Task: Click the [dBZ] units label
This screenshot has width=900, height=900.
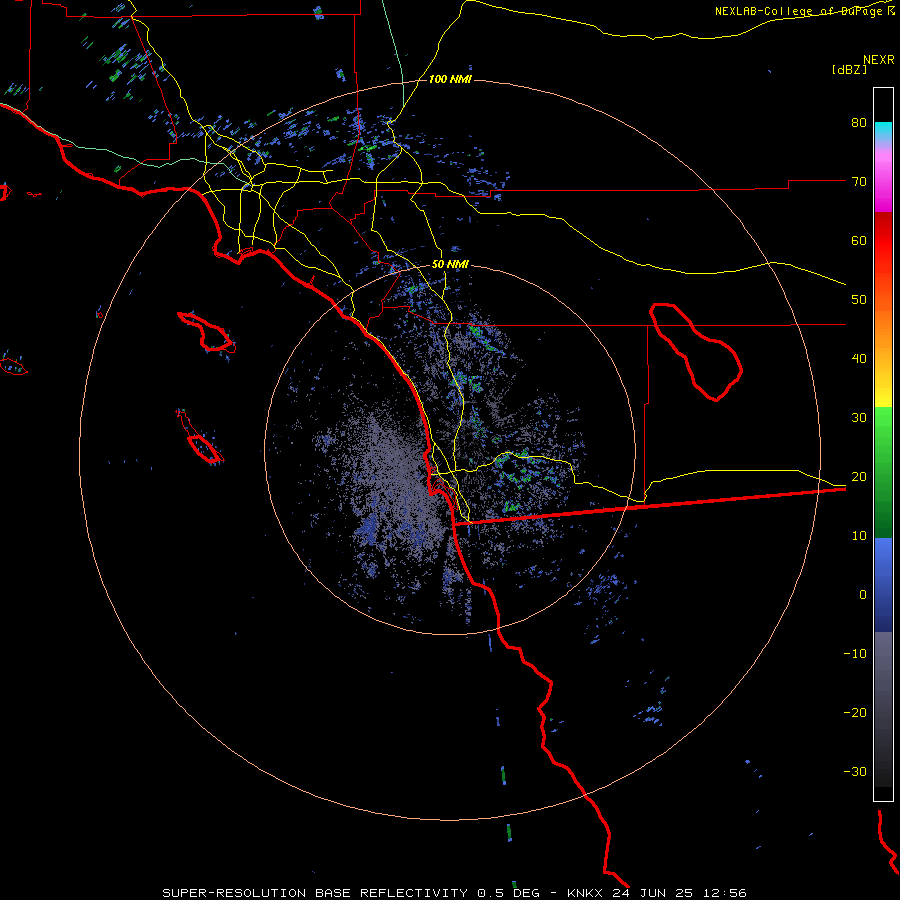Action: coord(849,69)
